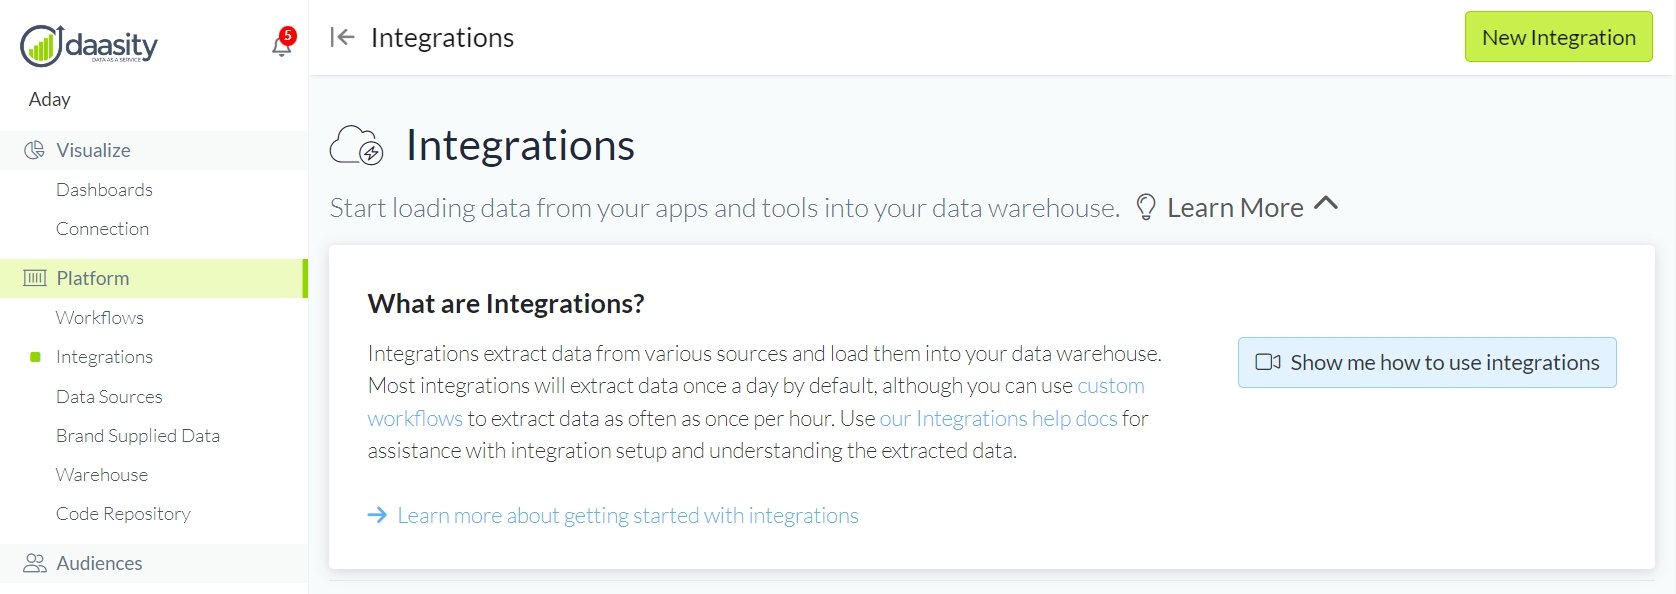Screen dimensions: 1676x594
Task: Collapse sidebar using the arrow icon
Action: 342,38
